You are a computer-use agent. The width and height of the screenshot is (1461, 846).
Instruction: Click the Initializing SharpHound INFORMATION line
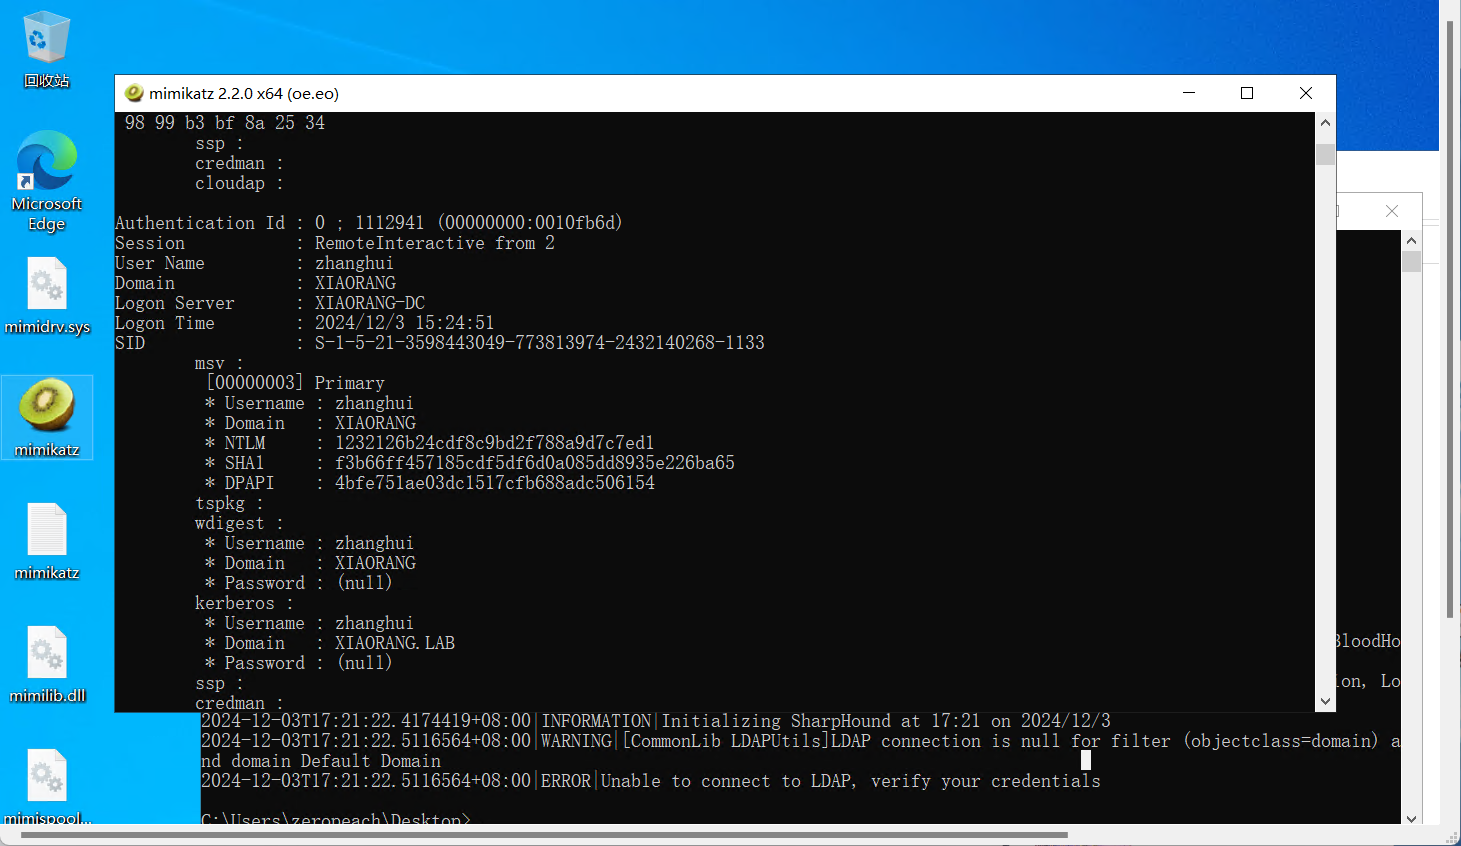point(656,721)
